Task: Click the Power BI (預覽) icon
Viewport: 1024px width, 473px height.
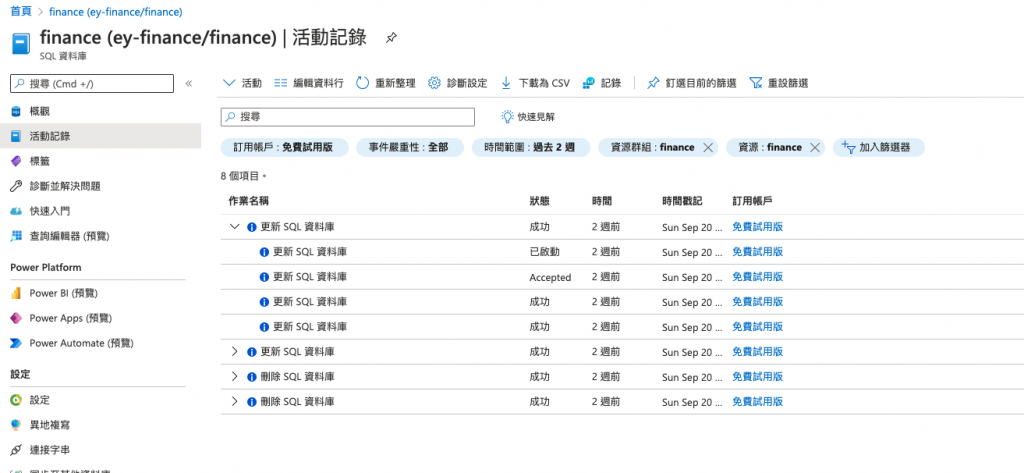Action: [x=16, y=293]
